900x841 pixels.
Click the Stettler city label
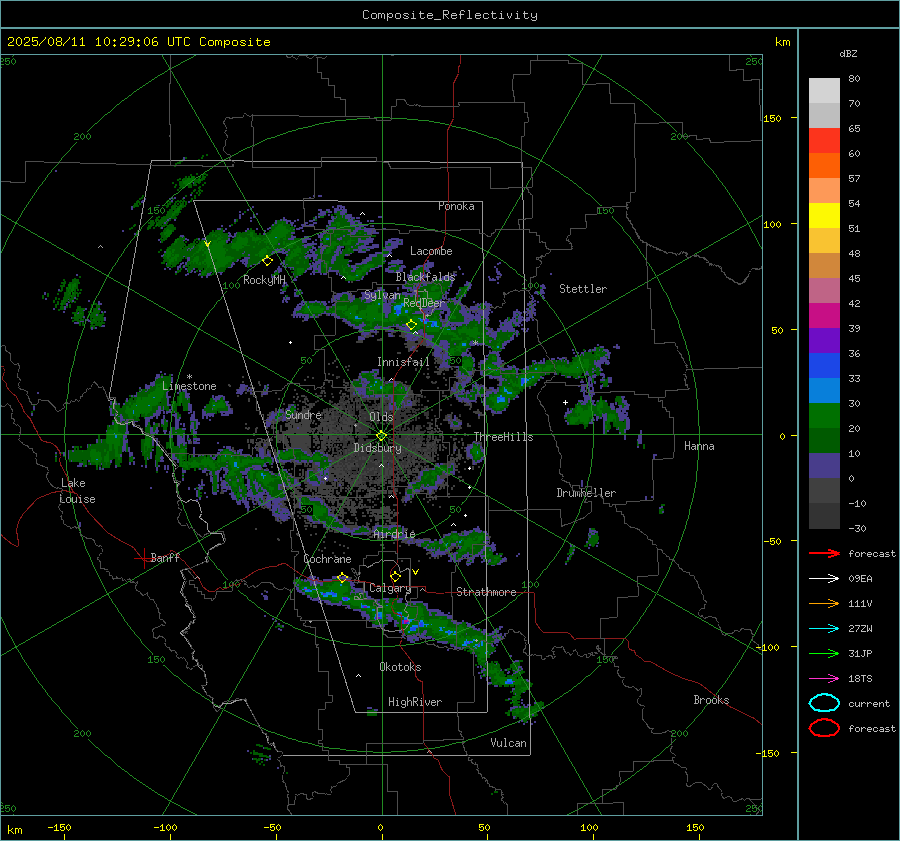(583, 289)
